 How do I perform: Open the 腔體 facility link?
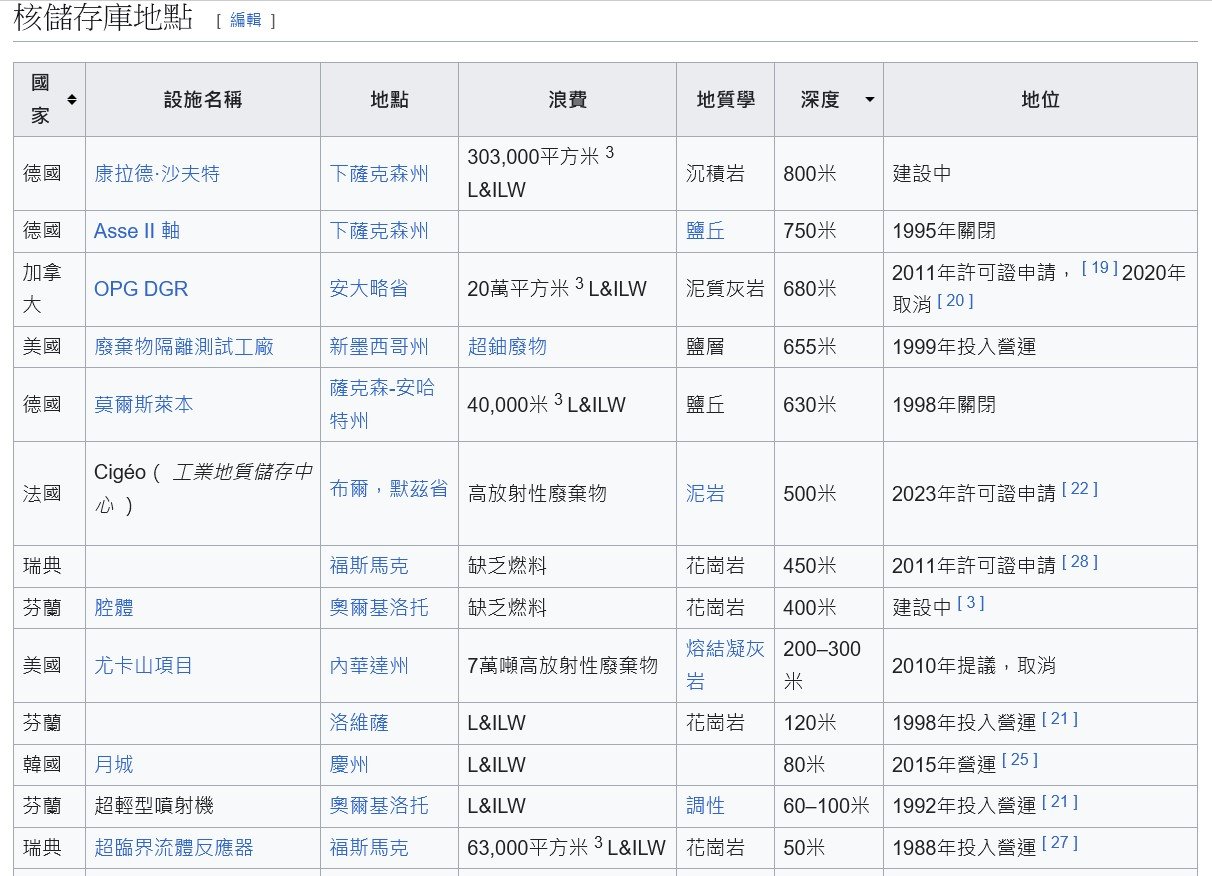(114, 608)
